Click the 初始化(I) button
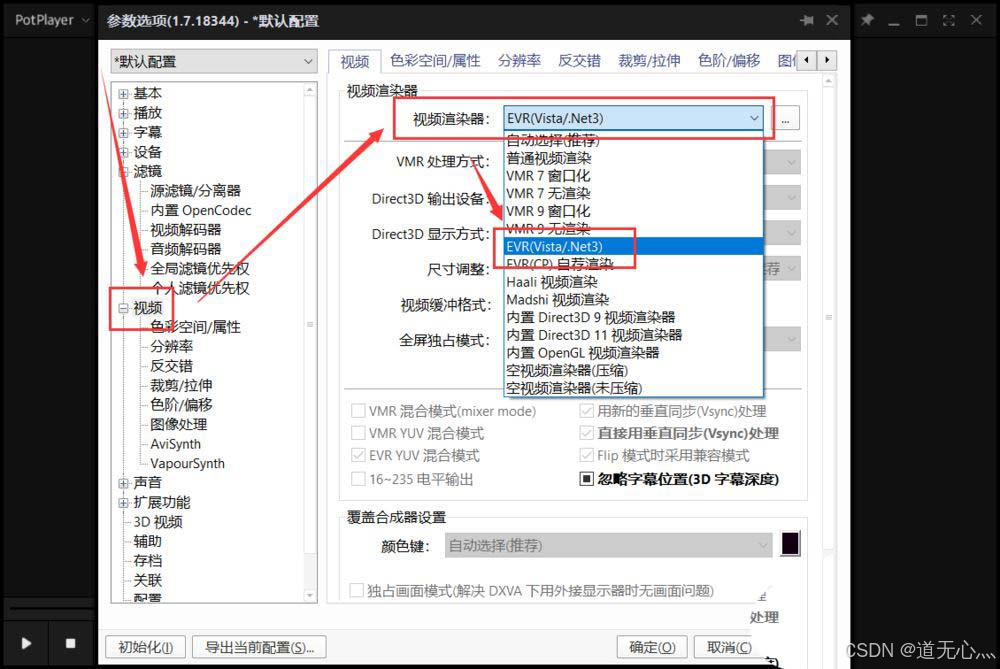The width and height of the screenshot is (1000, 669). click(x=145, y=647)
